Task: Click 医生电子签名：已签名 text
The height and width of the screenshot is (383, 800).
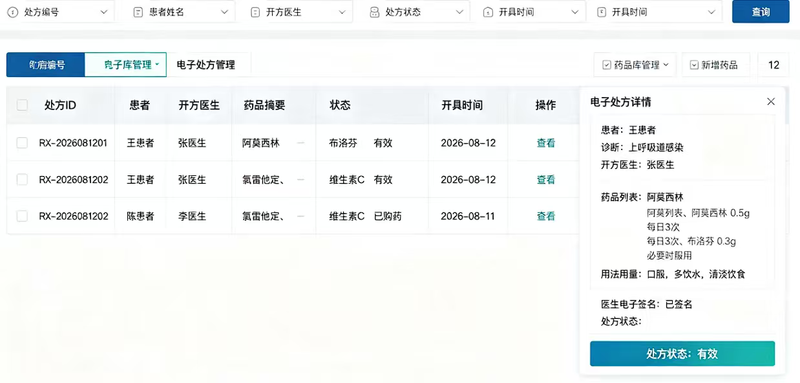Action: 646,304
